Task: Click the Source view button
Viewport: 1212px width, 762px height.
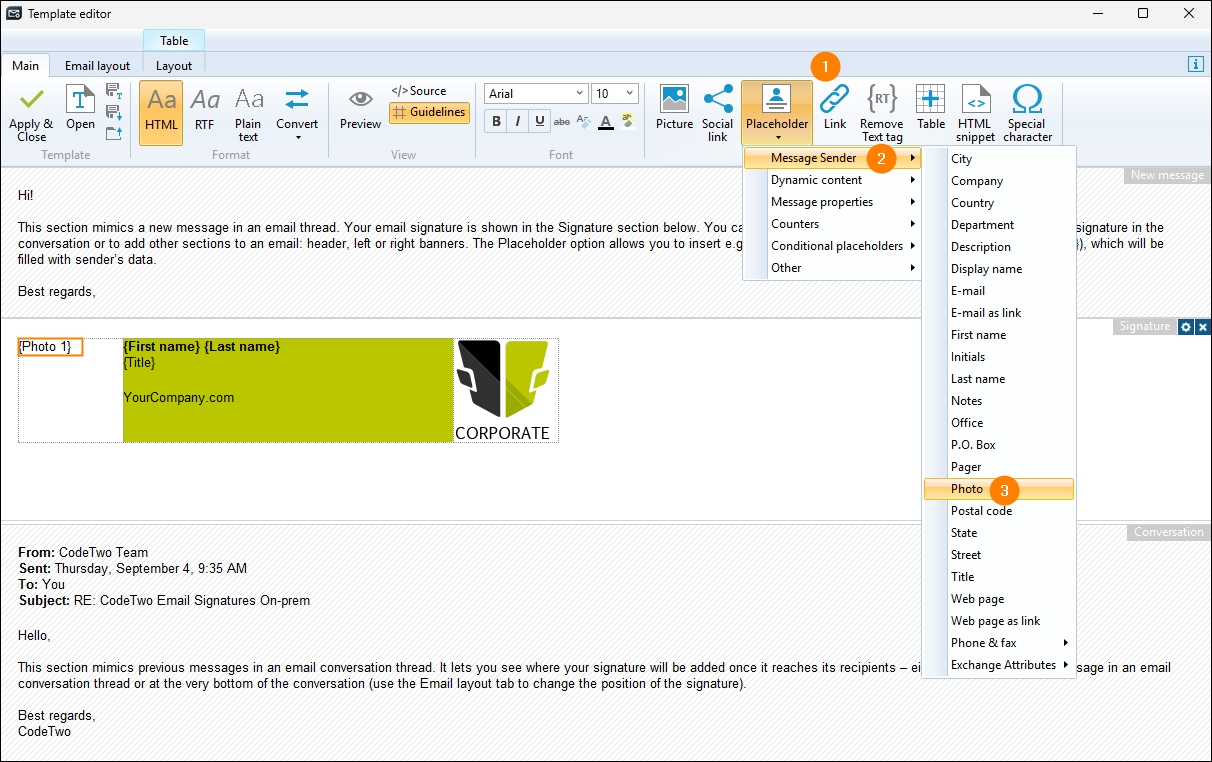Action: [x=419, y=91]
